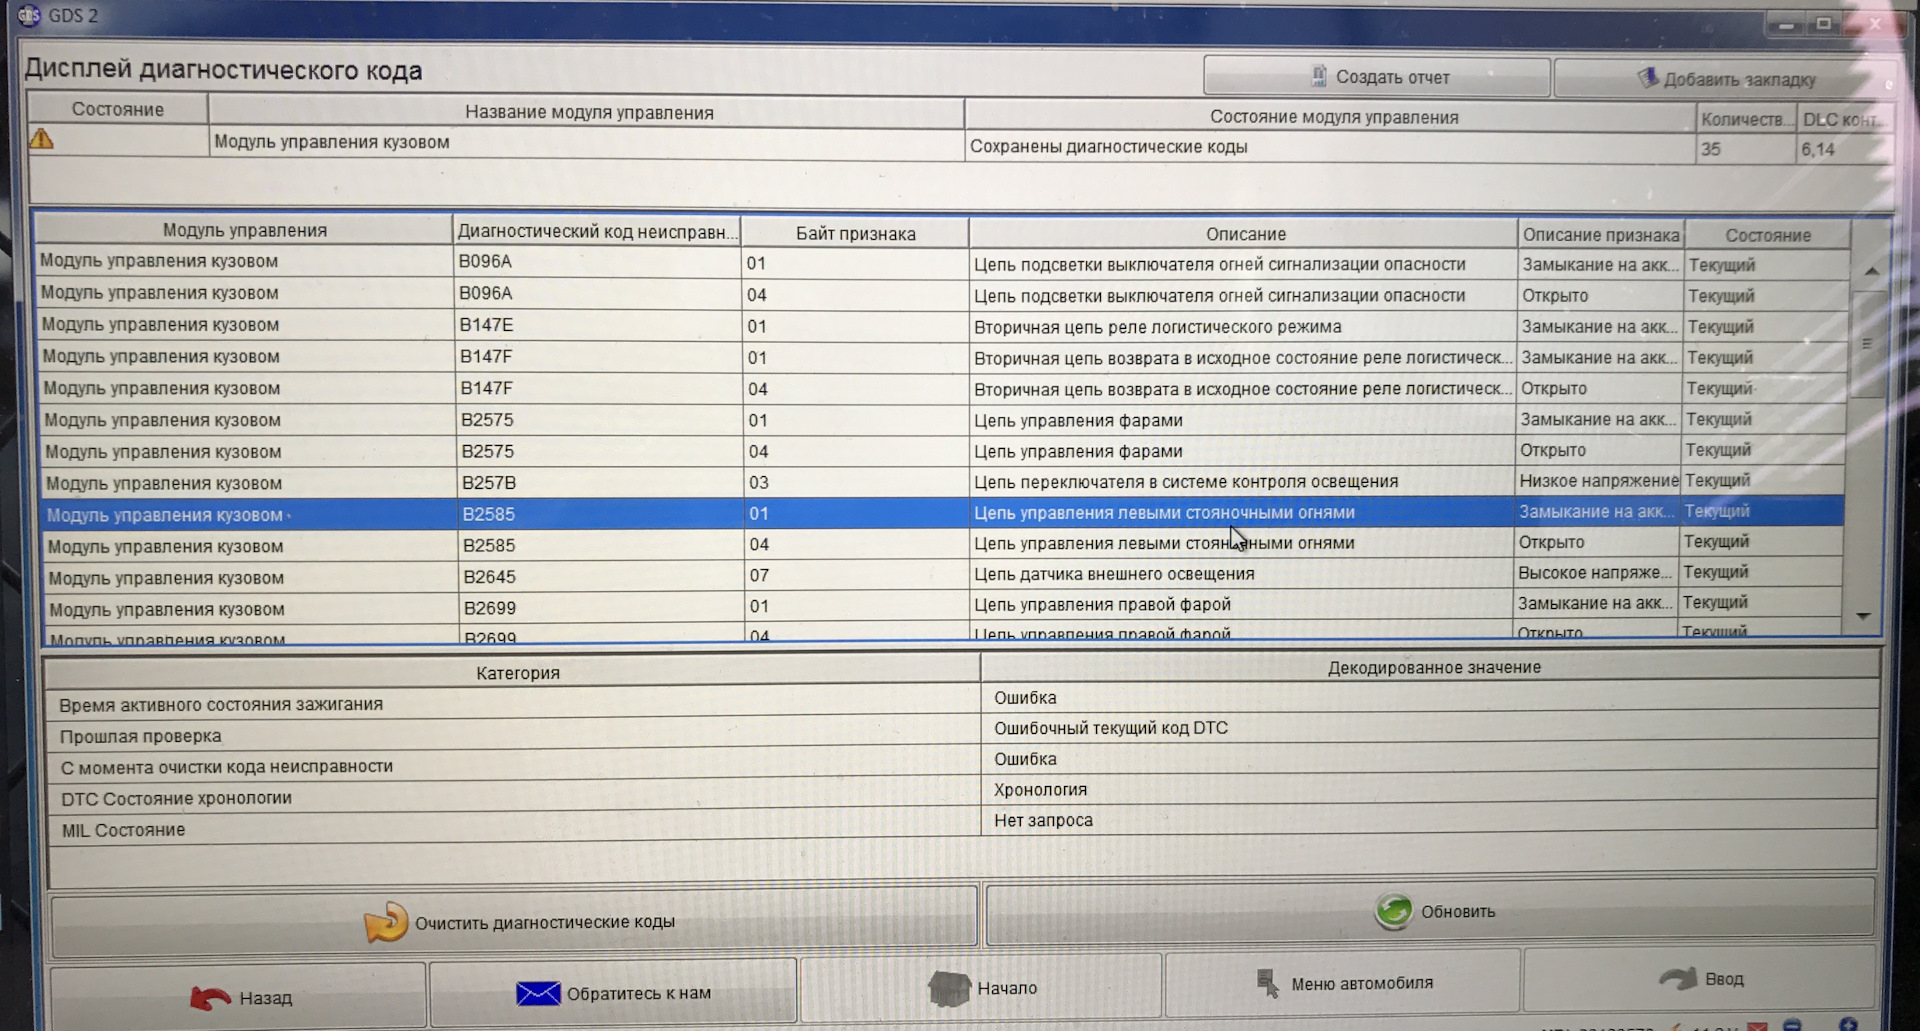Click the Название модуля управления header
The width and height of the screenshot is (1920, 1031).
[x=588, y=112]
